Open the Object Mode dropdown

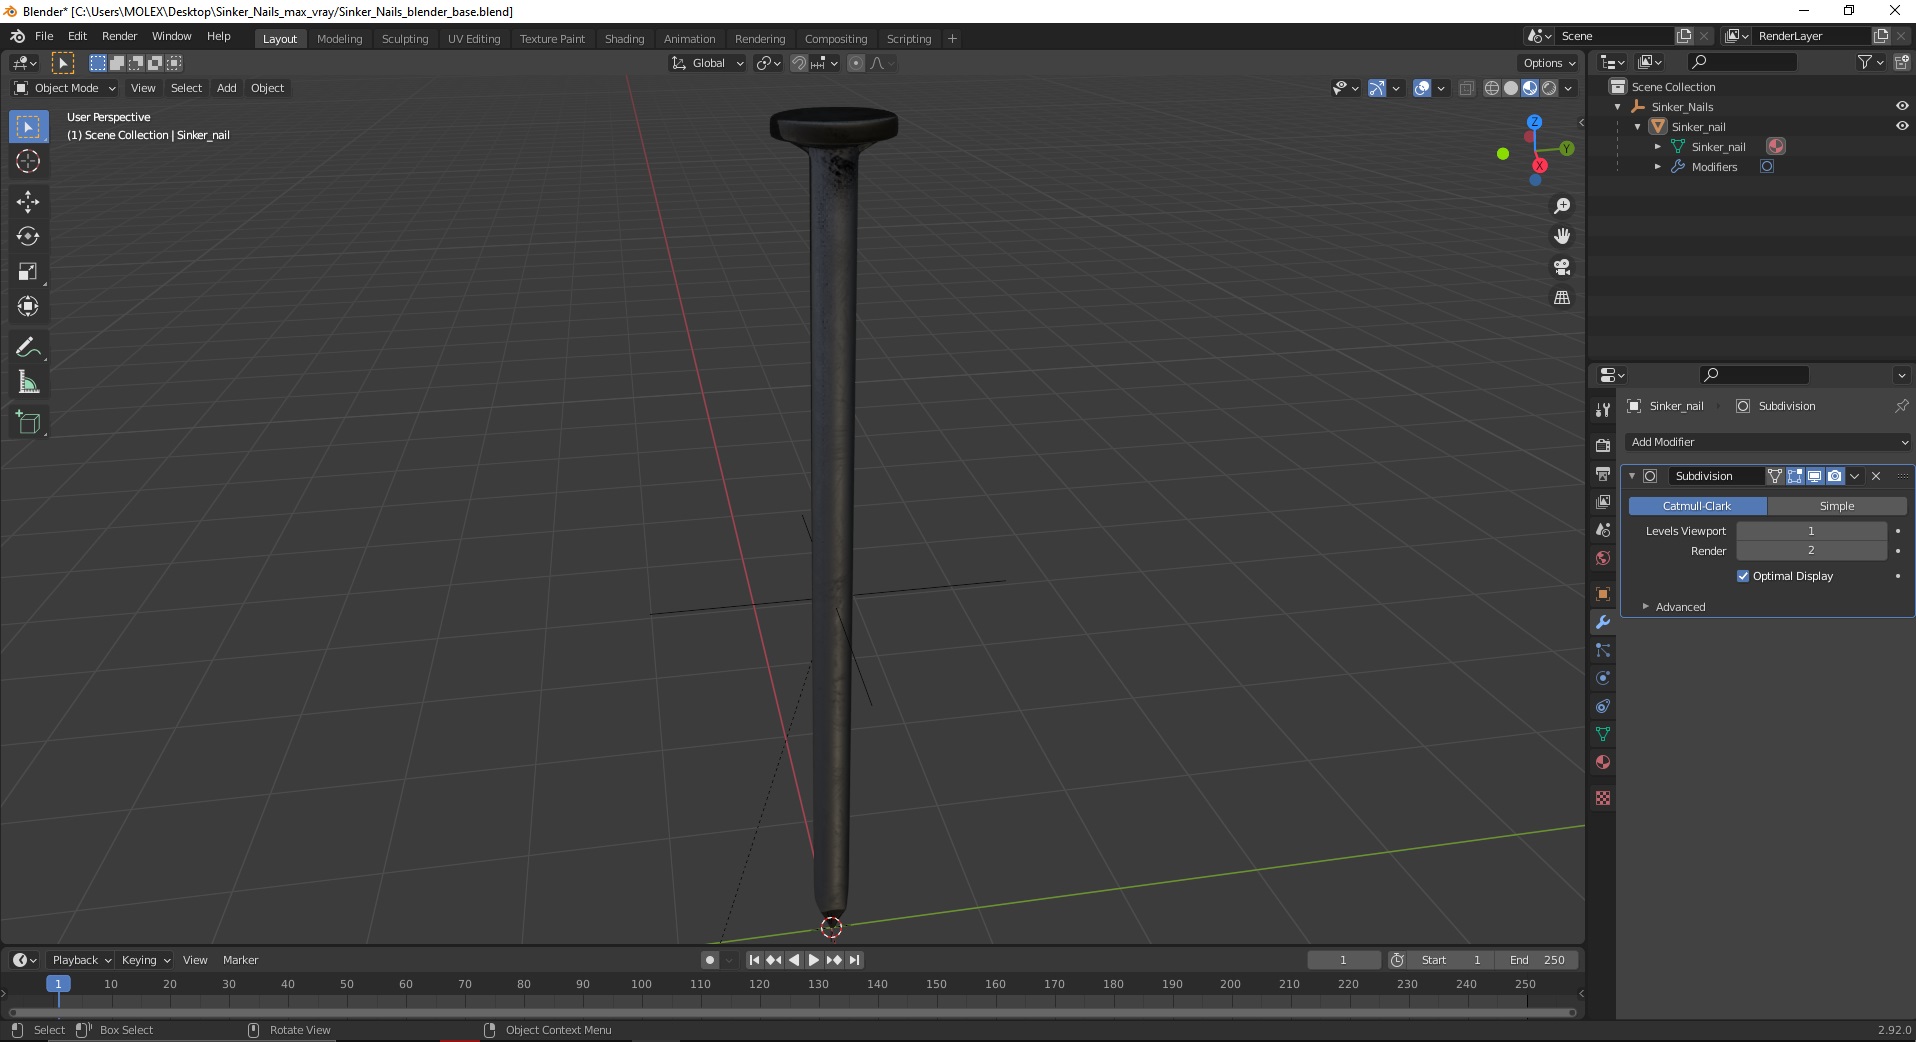click(x=65, y=88)
